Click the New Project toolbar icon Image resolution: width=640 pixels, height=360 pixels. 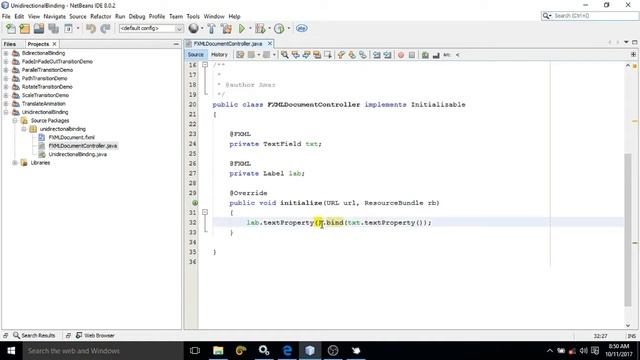24,29
